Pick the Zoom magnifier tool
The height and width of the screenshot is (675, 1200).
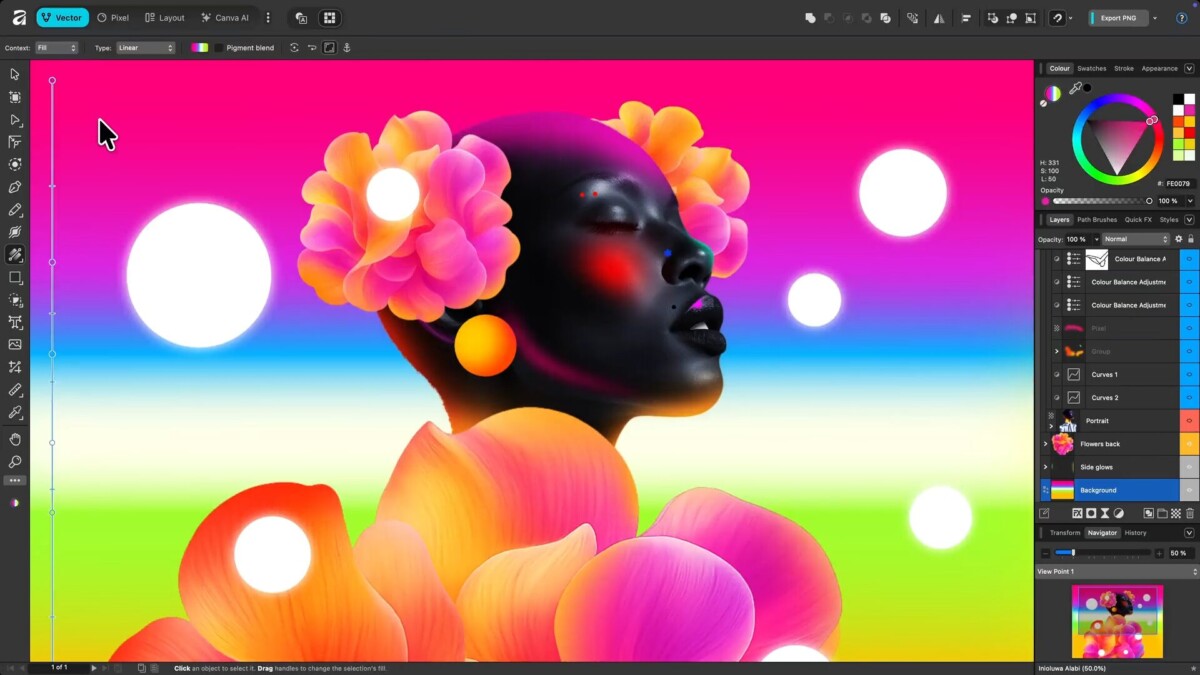click(15, 462)
